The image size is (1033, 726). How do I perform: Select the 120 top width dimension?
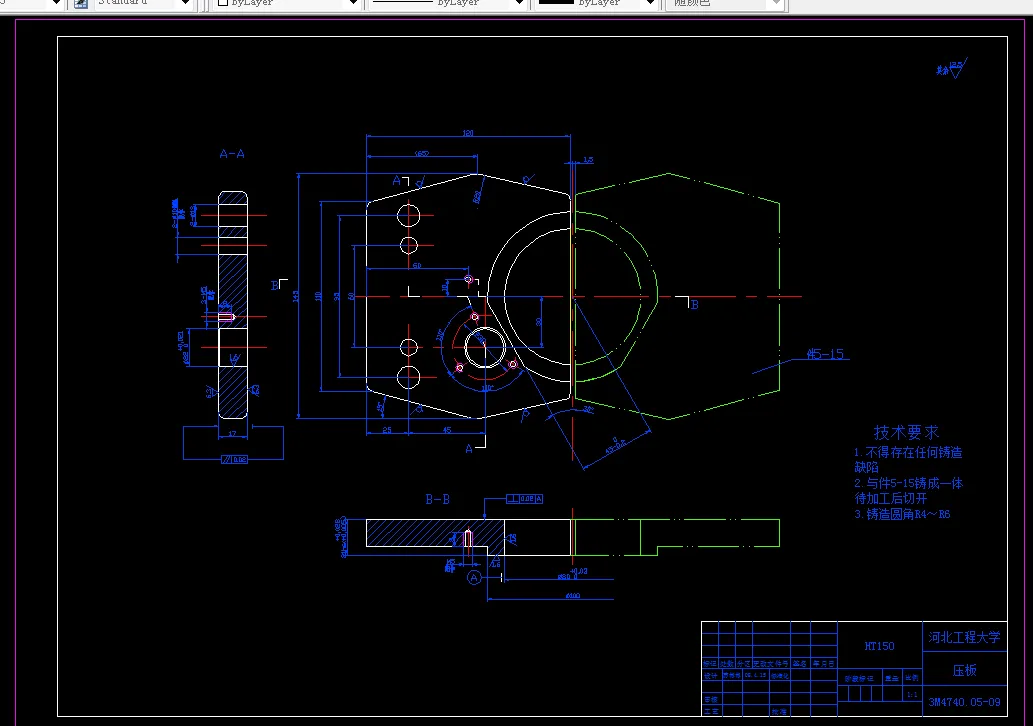(x=468, y=132)
